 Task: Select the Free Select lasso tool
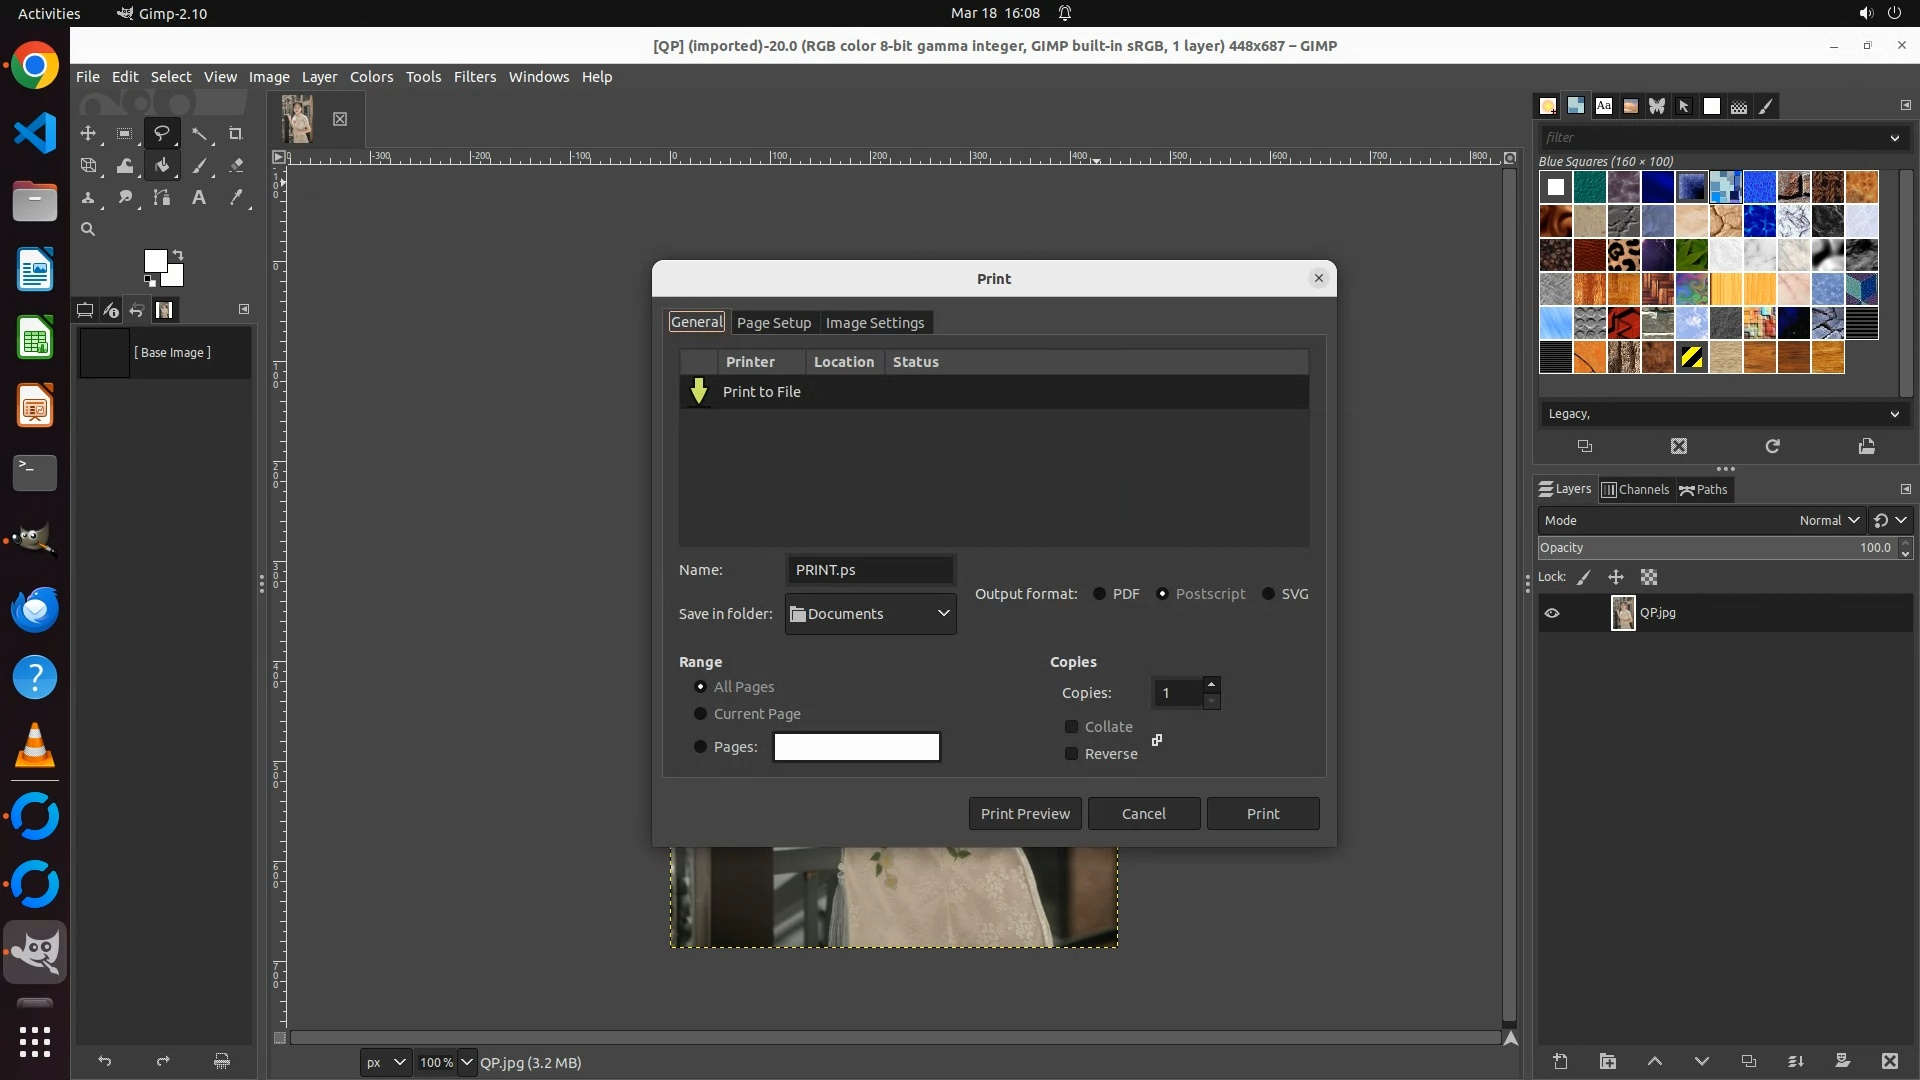tap(161, 133)
